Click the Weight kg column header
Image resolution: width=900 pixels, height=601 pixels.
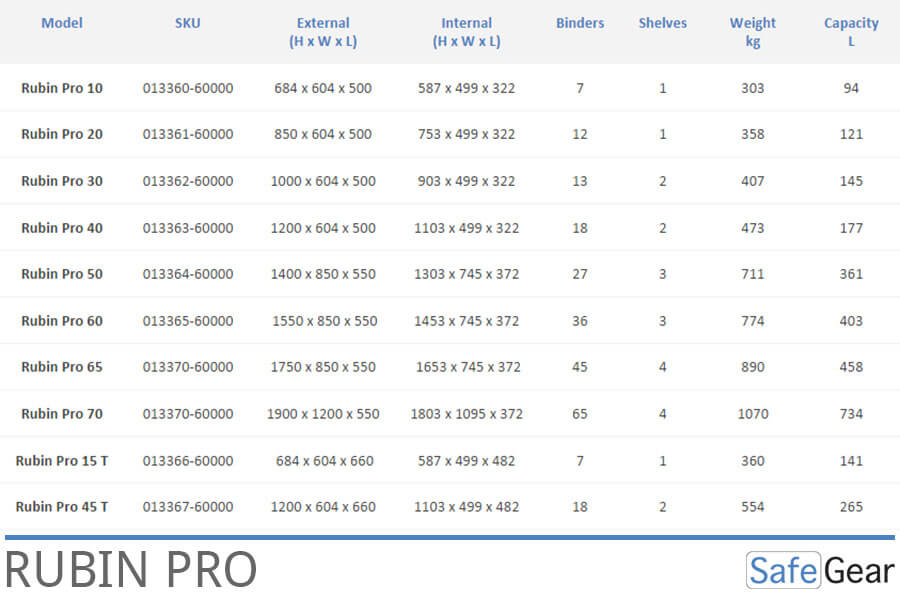[752, 32]
